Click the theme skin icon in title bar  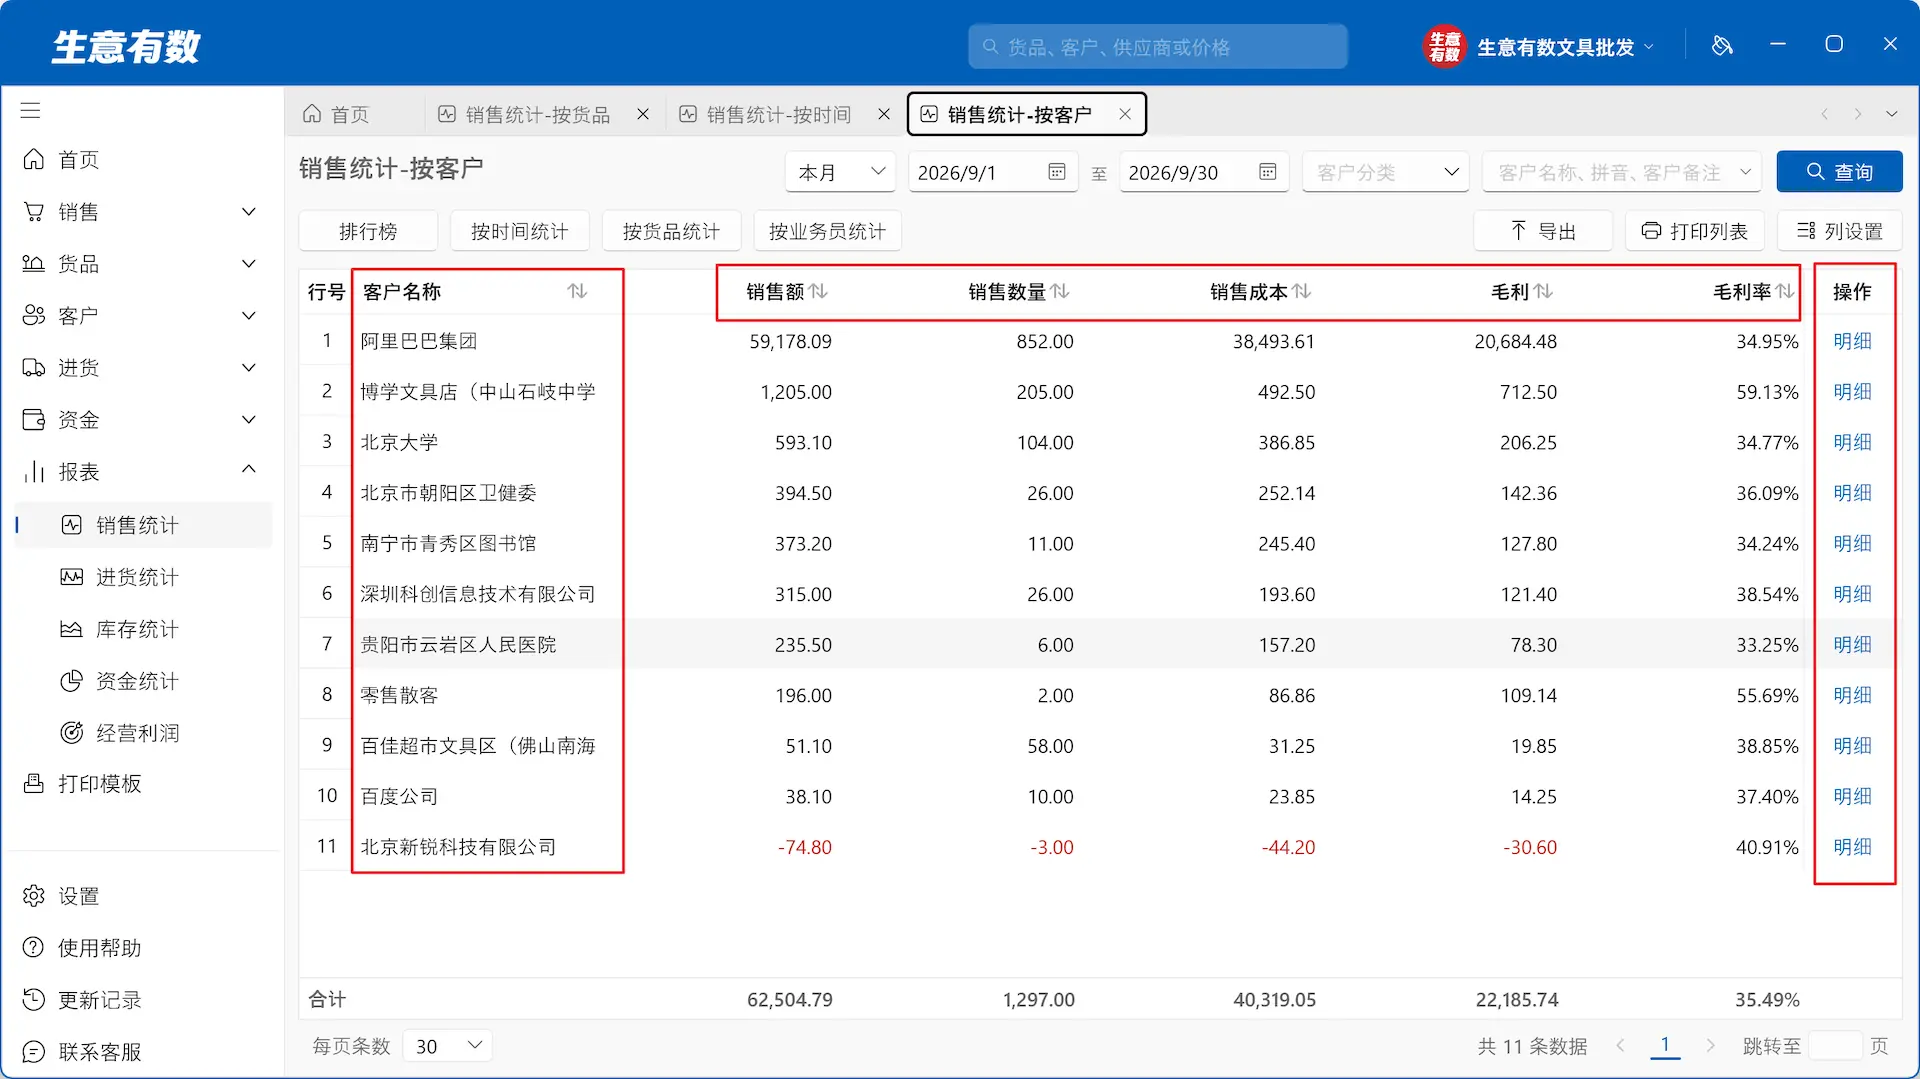click(x=1722, y=45)
